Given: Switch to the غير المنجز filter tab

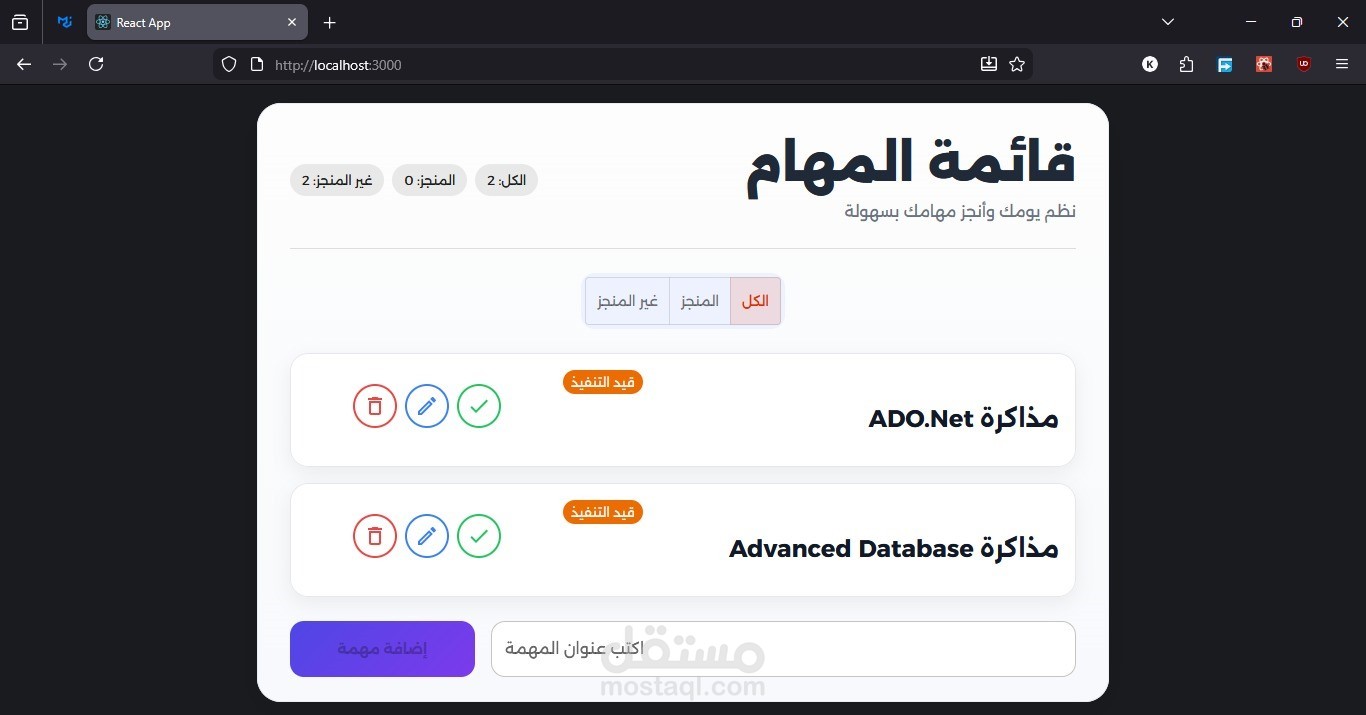Looking at the screenshot, I should (627, 301).
